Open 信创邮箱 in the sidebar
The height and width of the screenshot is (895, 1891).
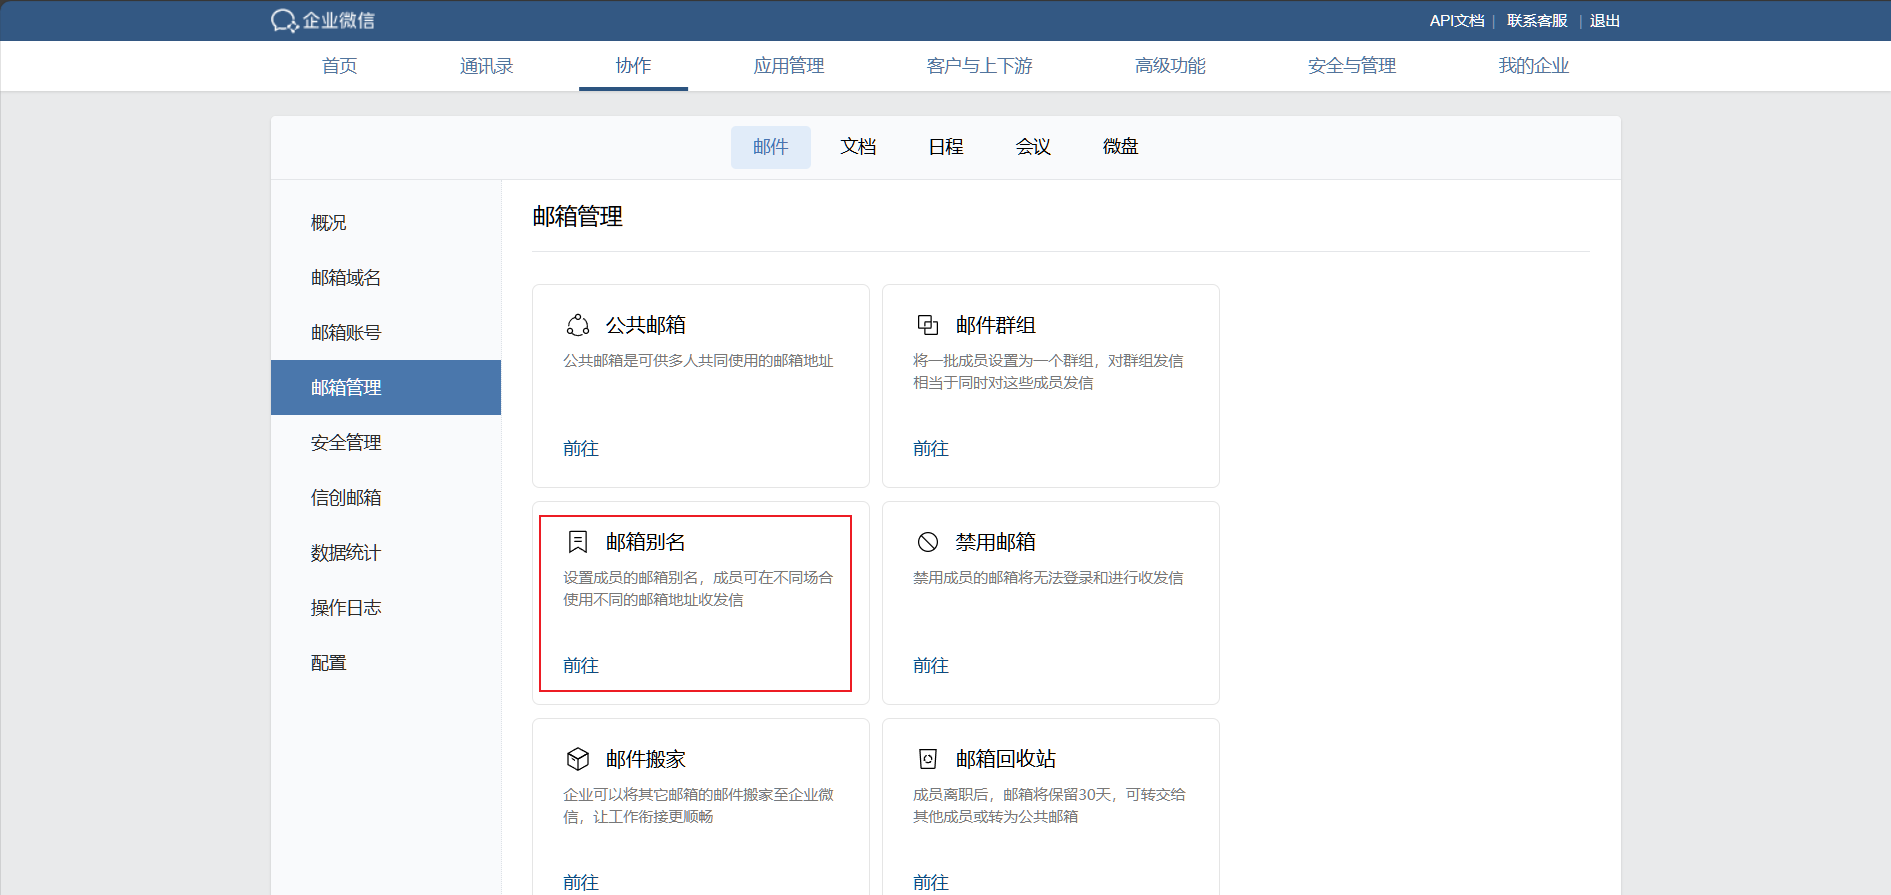pos(386,498)
